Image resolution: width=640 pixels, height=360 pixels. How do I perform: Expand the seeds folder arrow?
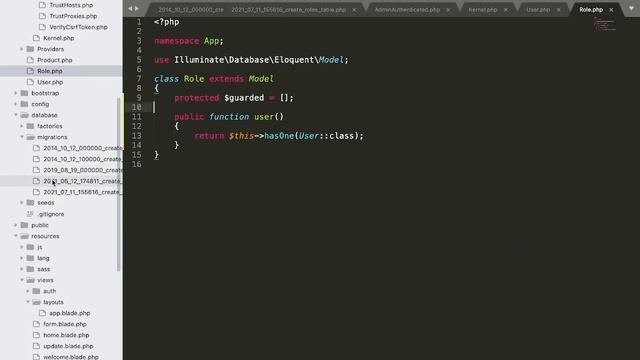[22, 203]
